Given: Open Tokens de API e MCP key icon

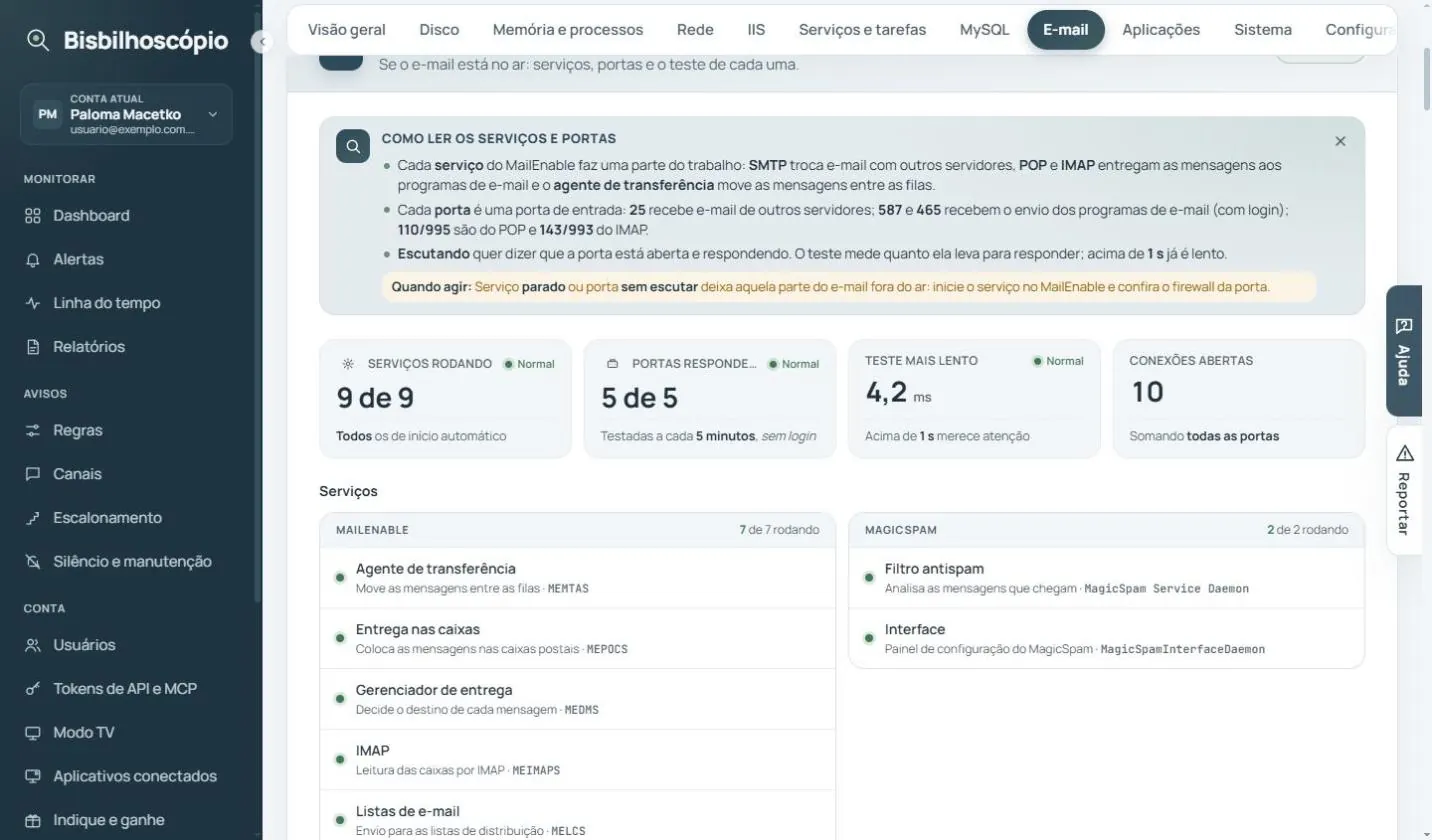Looking at the screenshot, I should pyautogui.click(x=33, y=689).
